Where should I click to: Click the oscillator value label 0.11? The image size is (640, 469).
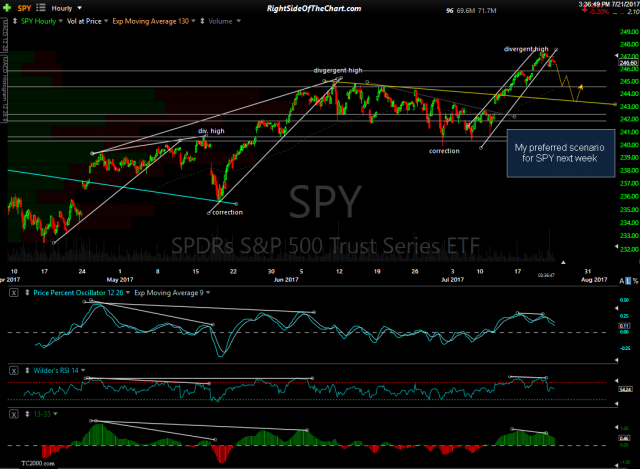coord(624,326)
